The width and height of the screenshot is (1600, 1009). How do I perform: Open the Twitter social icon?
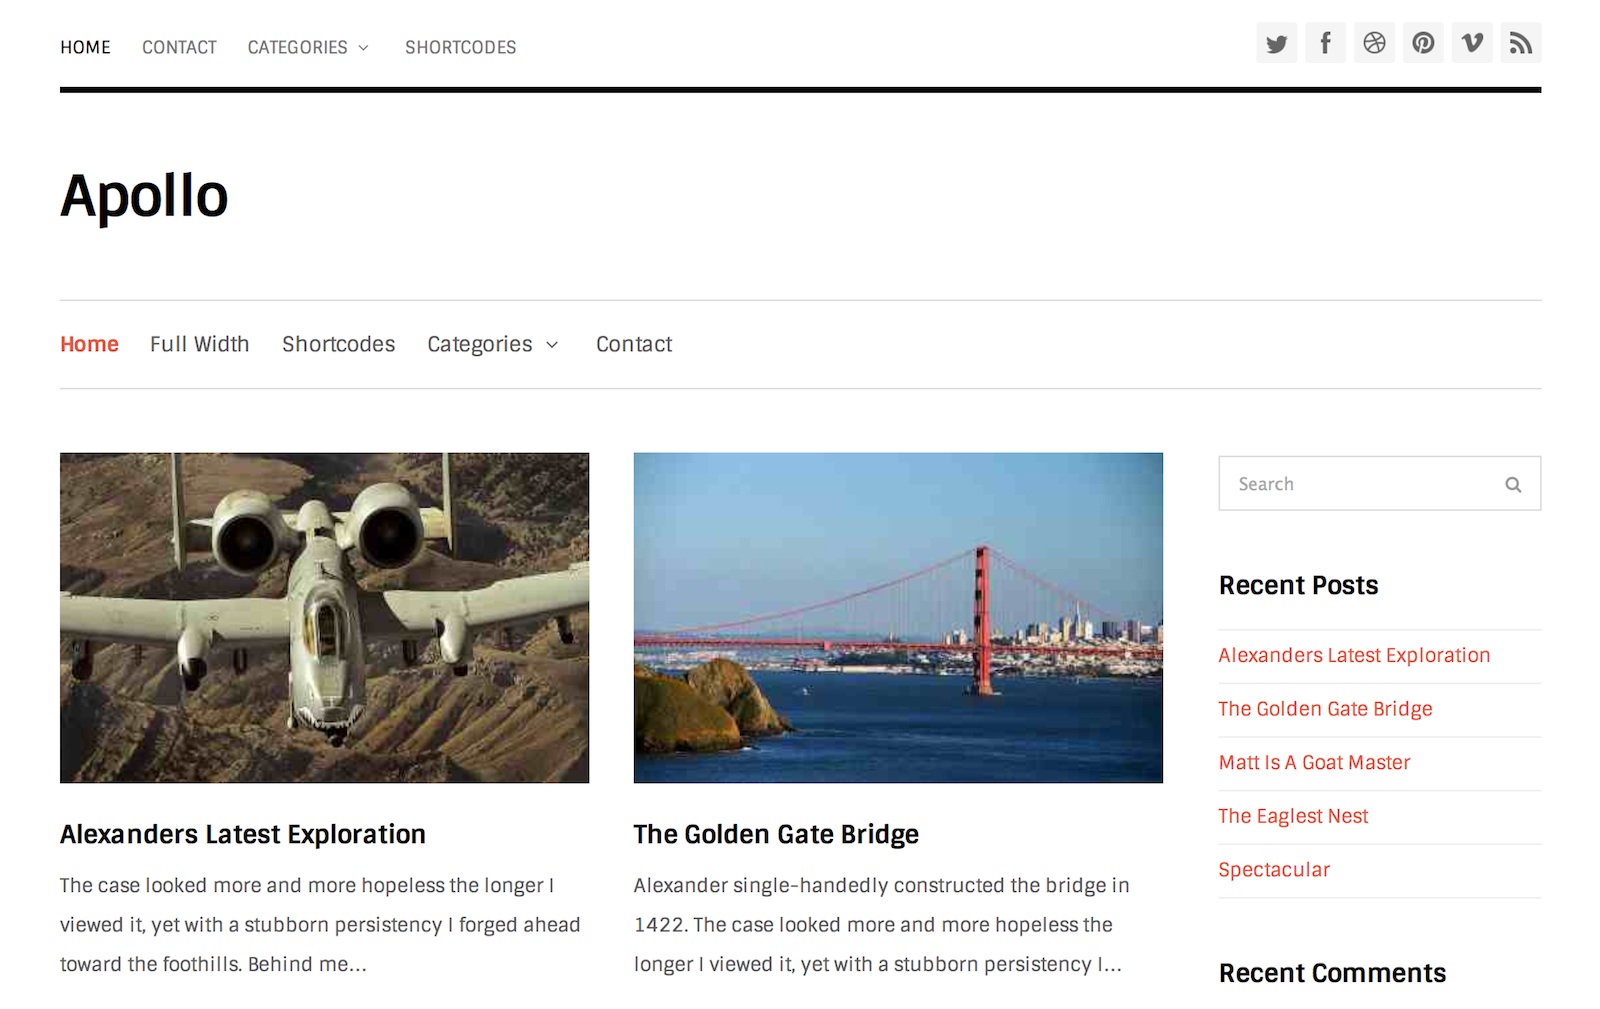tap(1276, 44)
